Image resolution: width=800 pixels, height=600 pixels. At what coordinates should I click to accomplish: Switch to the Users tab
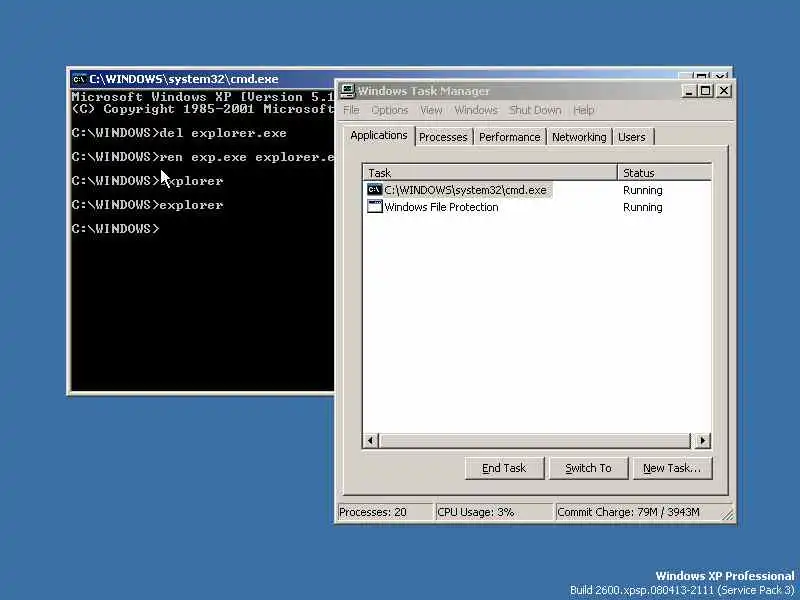click(632, 137)
